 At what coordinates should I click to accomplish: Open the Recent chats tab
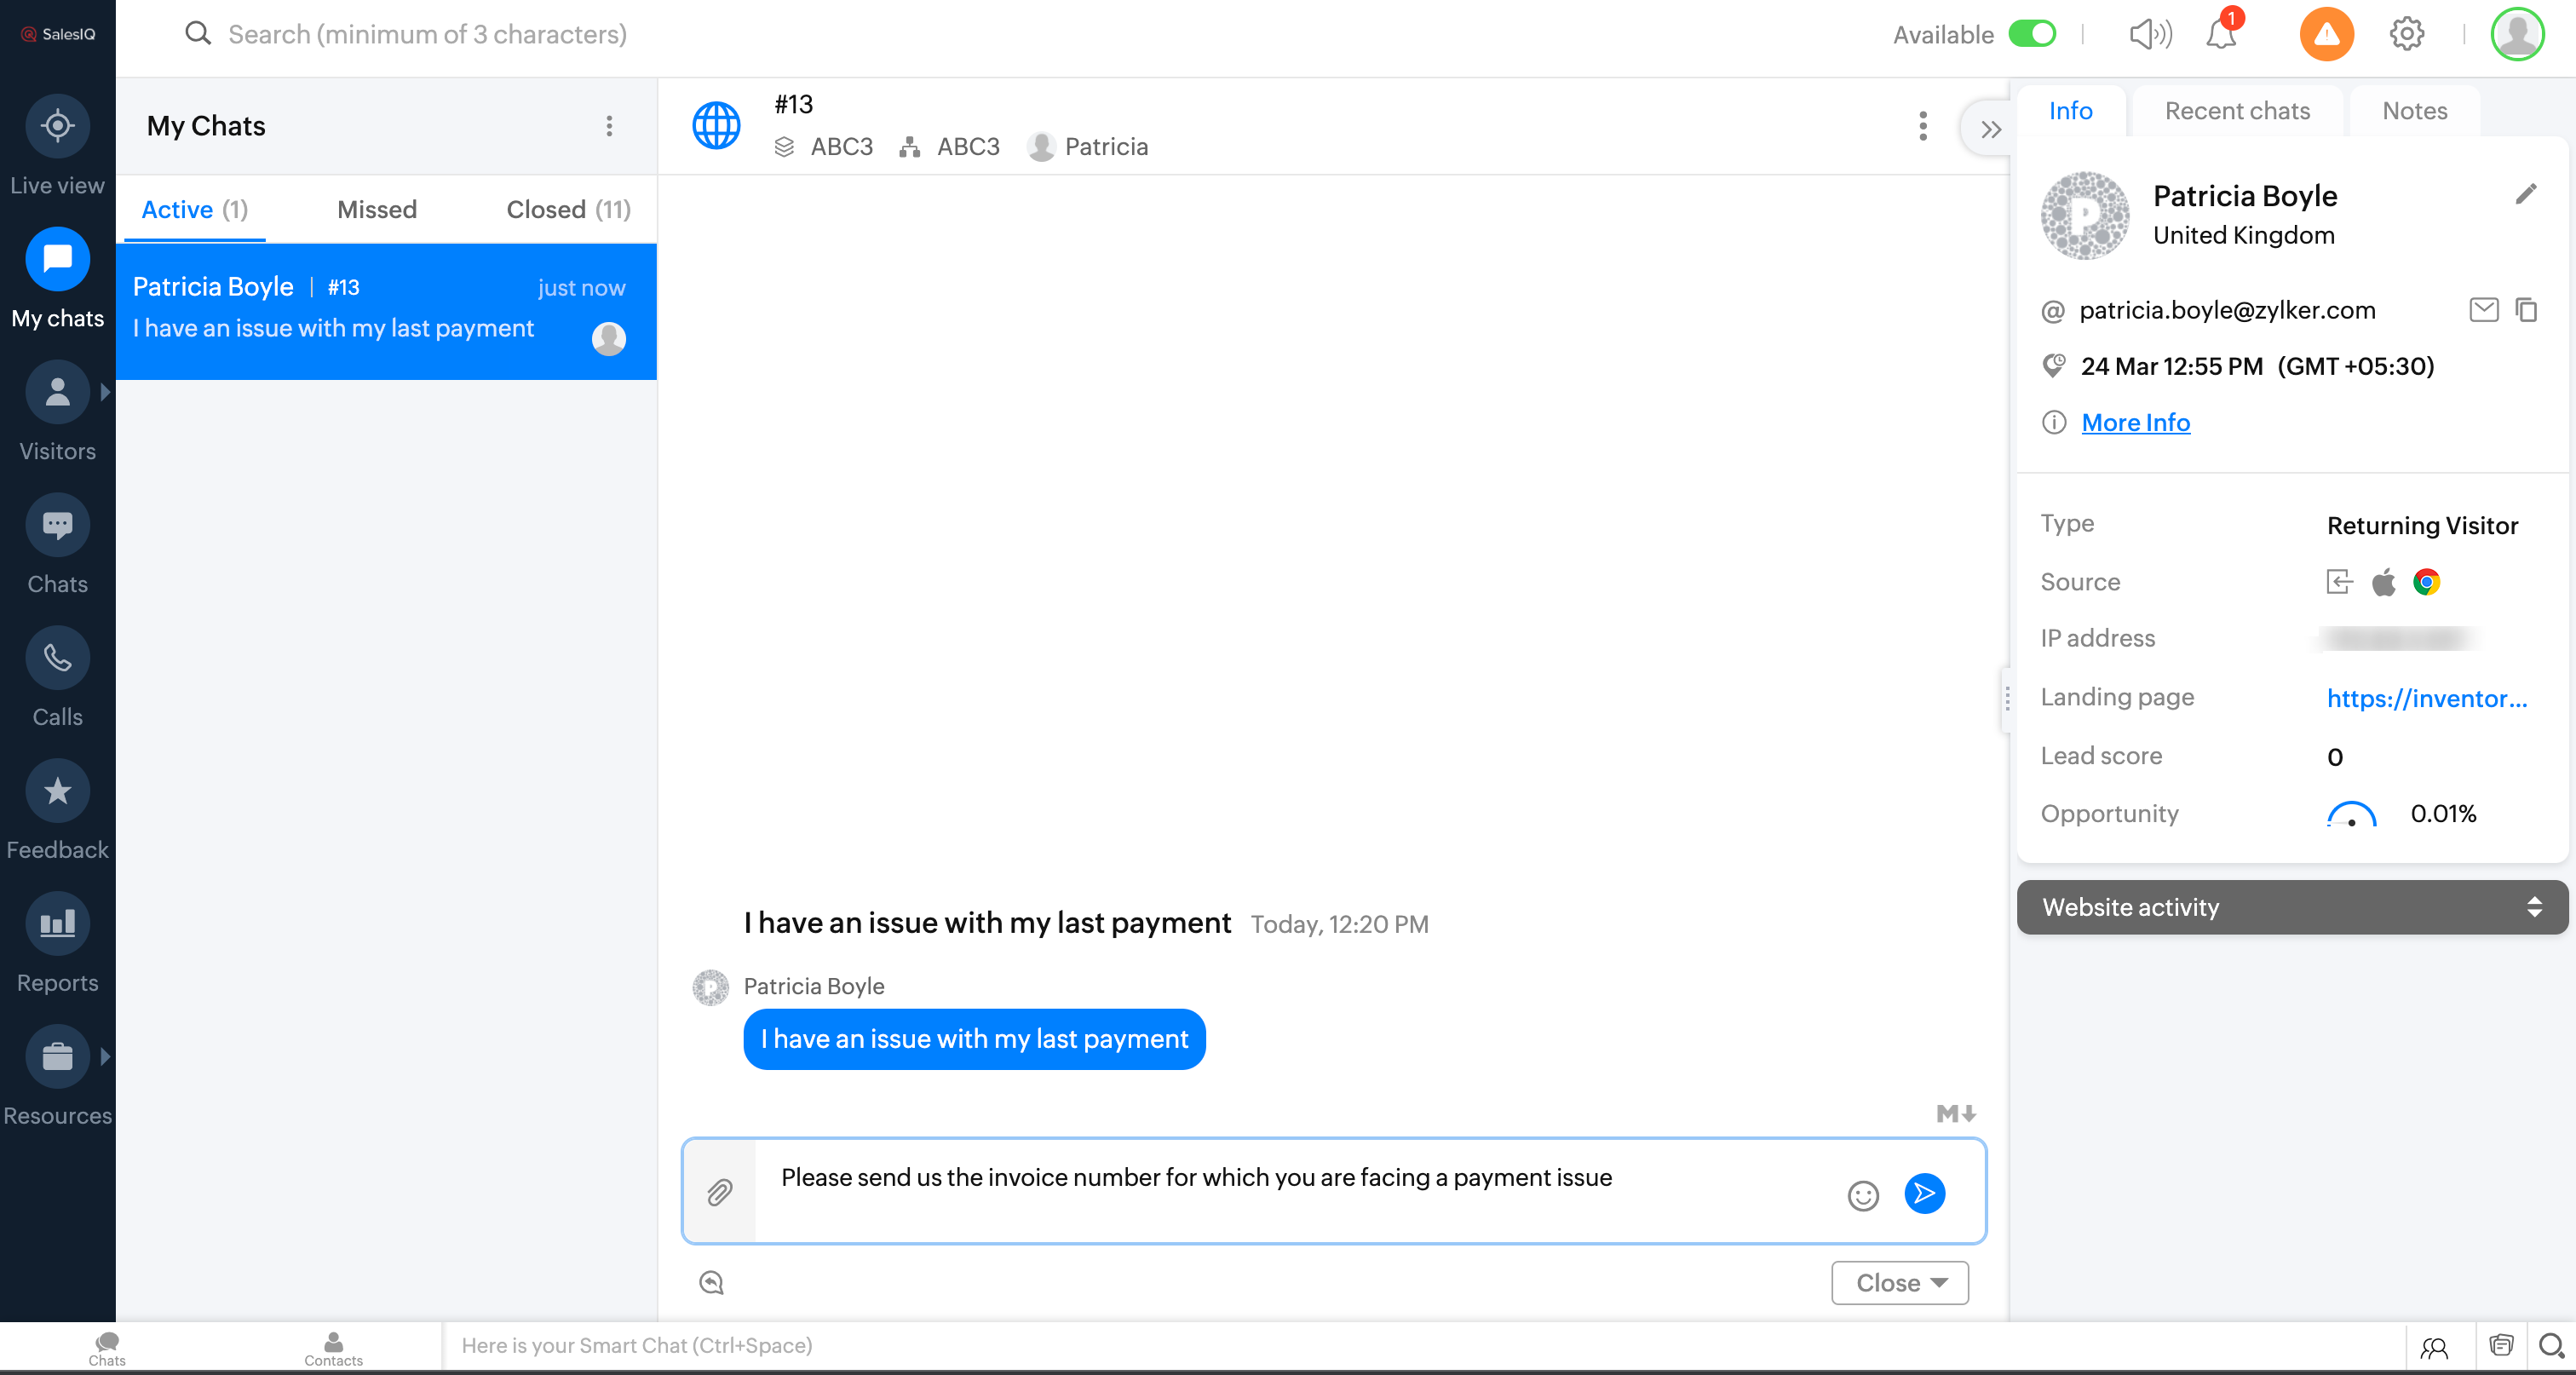[x=2237, y=111]
